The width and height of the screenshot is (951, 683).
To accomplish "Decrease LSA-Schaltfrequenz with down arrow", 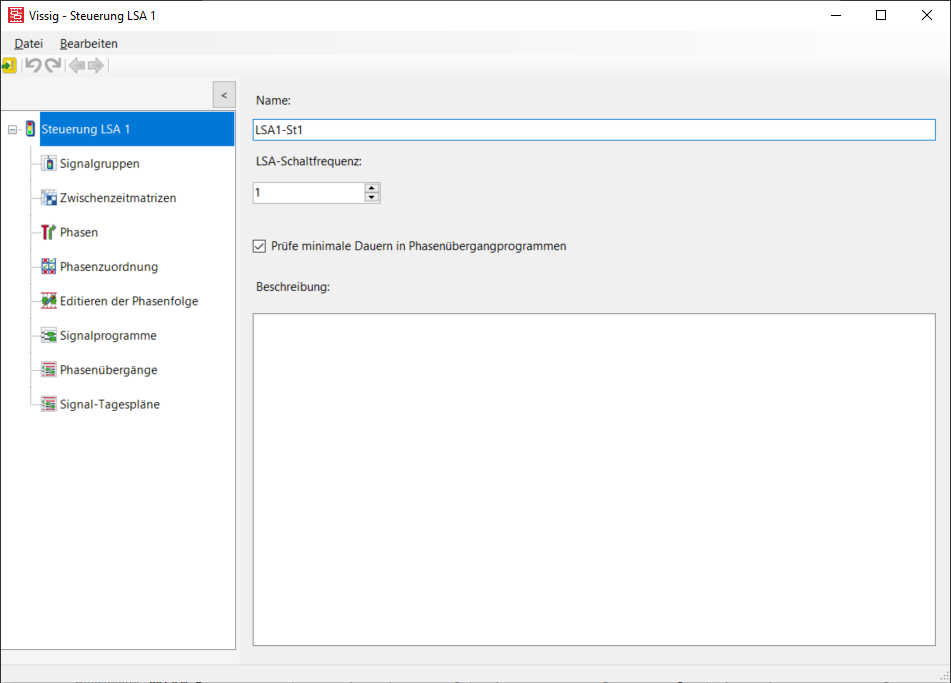I will pyautogui.click(x=372, y=197).
